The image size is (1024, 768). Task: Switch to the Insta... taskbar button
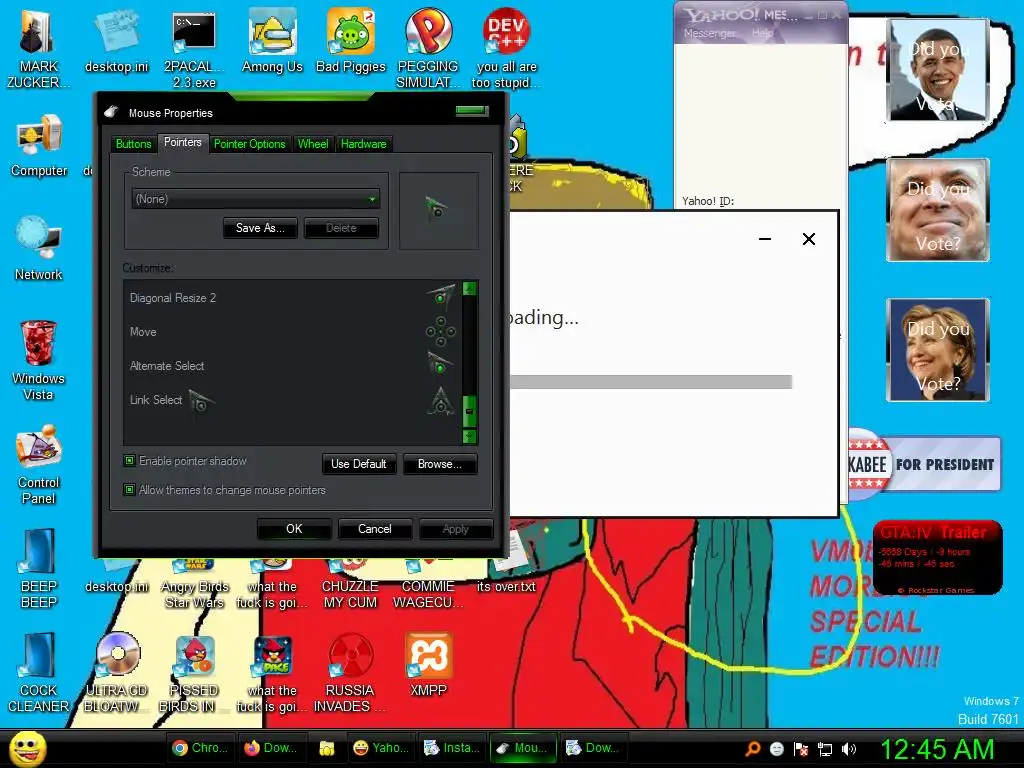451,748
